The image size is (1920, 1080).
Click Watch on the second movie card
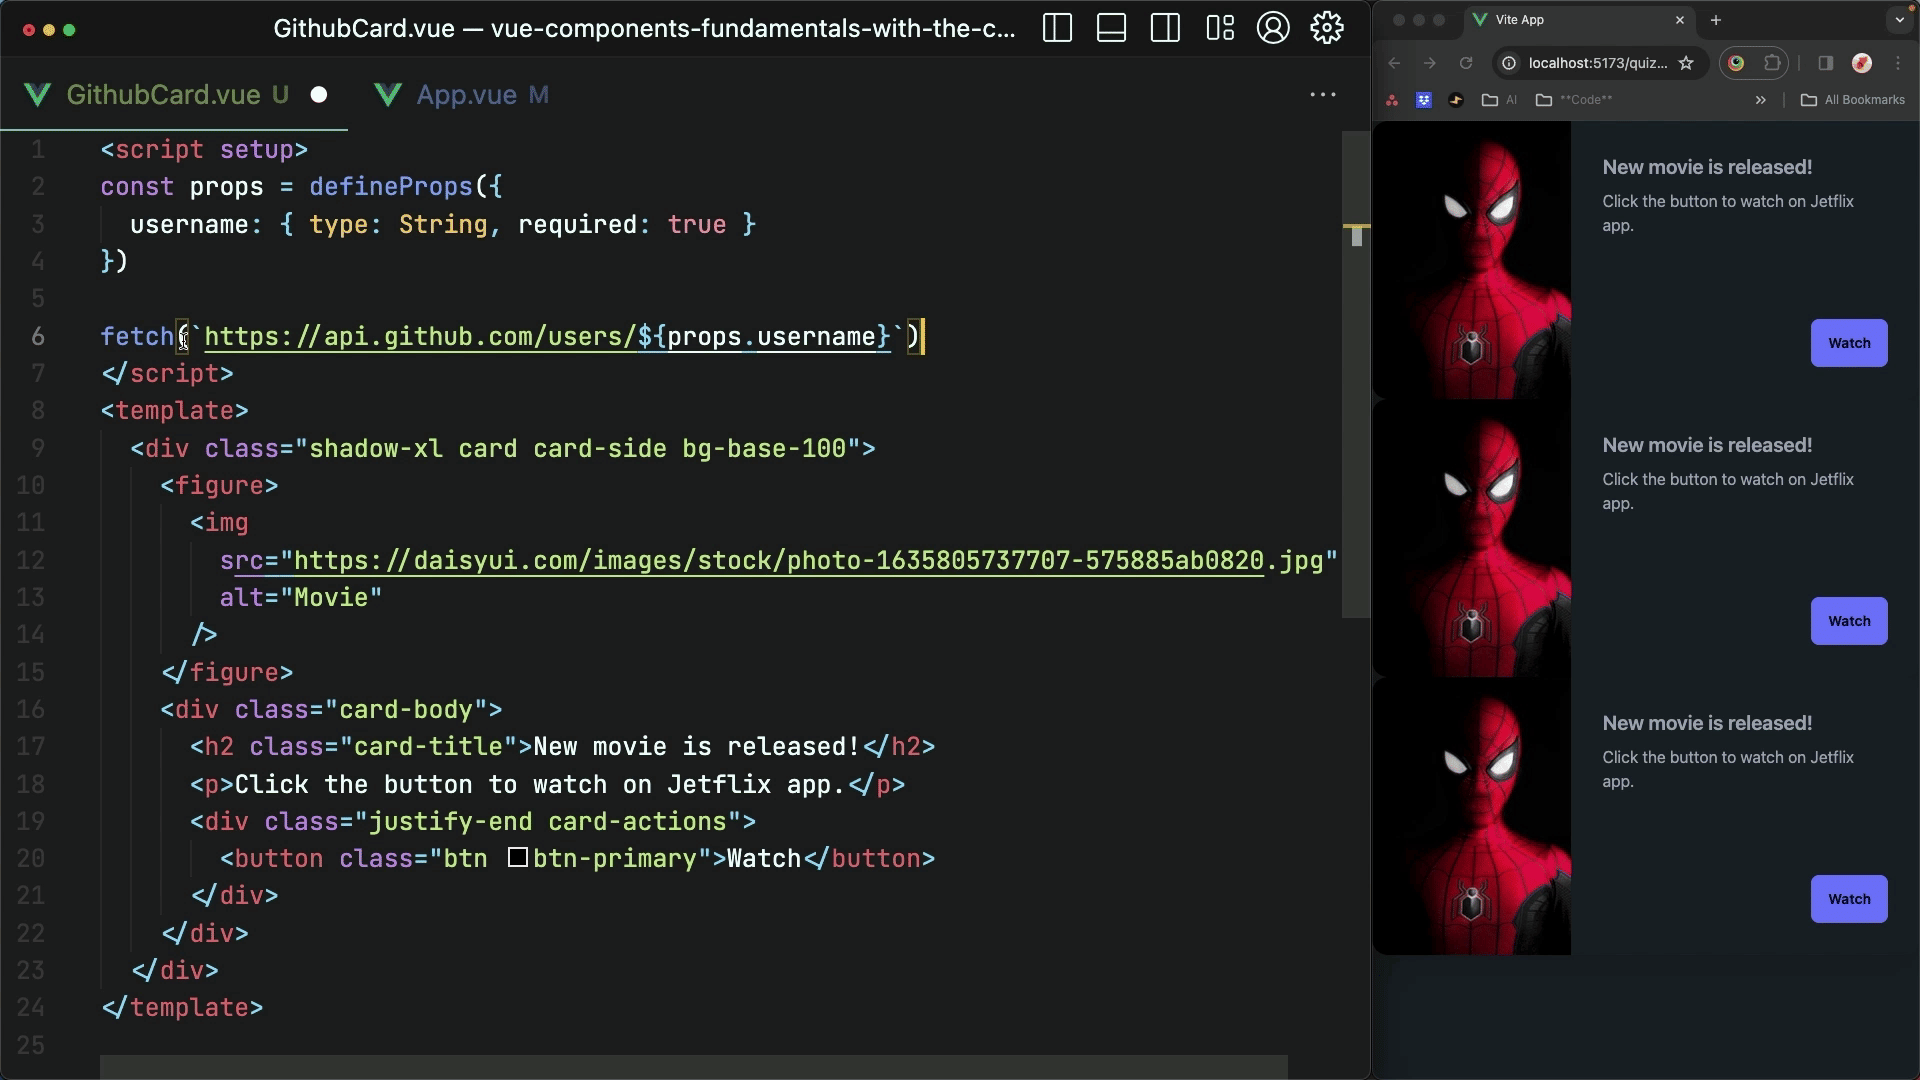click(x=1849, y=621)
